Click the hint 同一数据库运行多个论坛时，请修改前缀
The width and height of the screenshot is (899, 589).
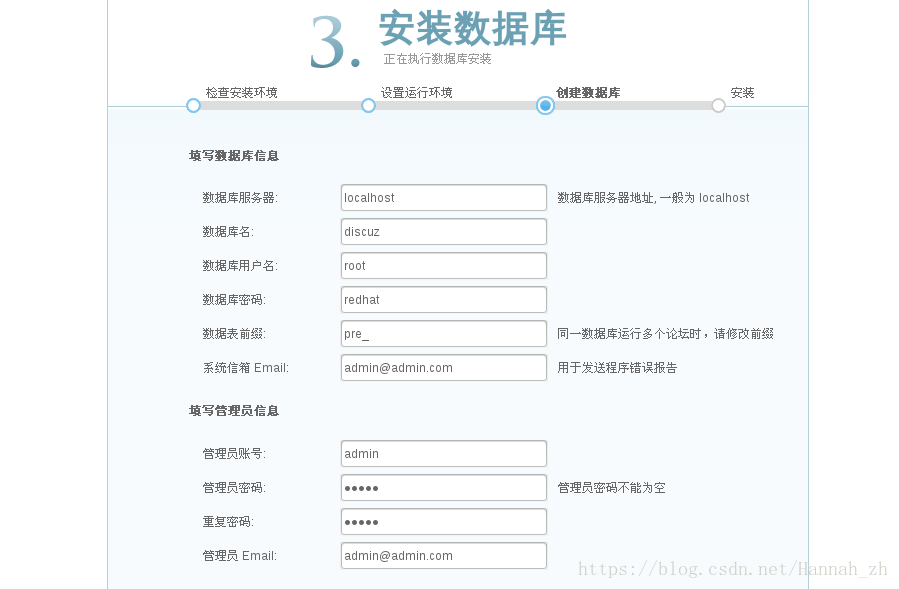666,334
